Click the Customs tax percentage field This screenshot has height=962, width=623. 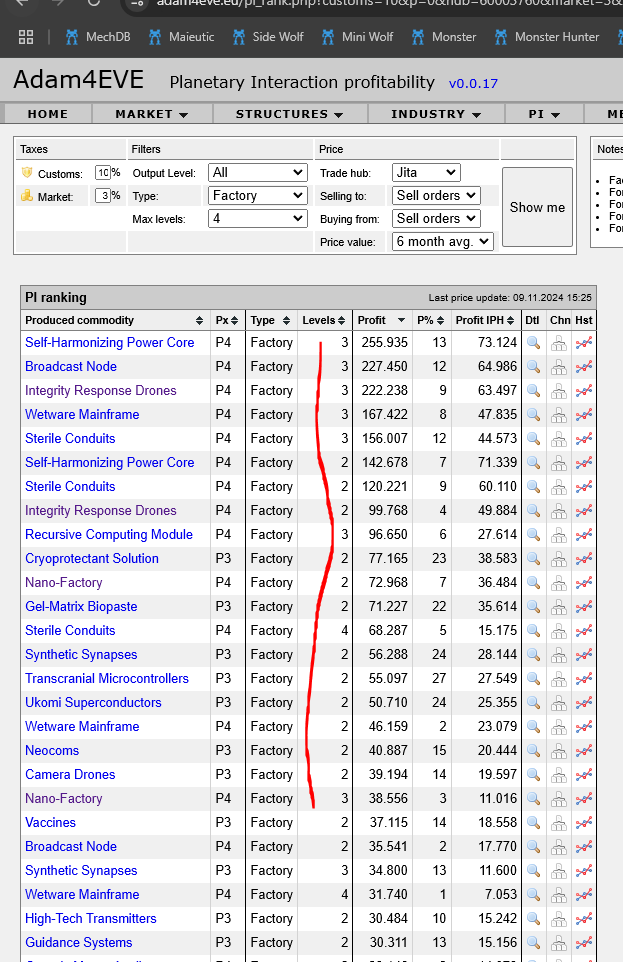[103, 173]
